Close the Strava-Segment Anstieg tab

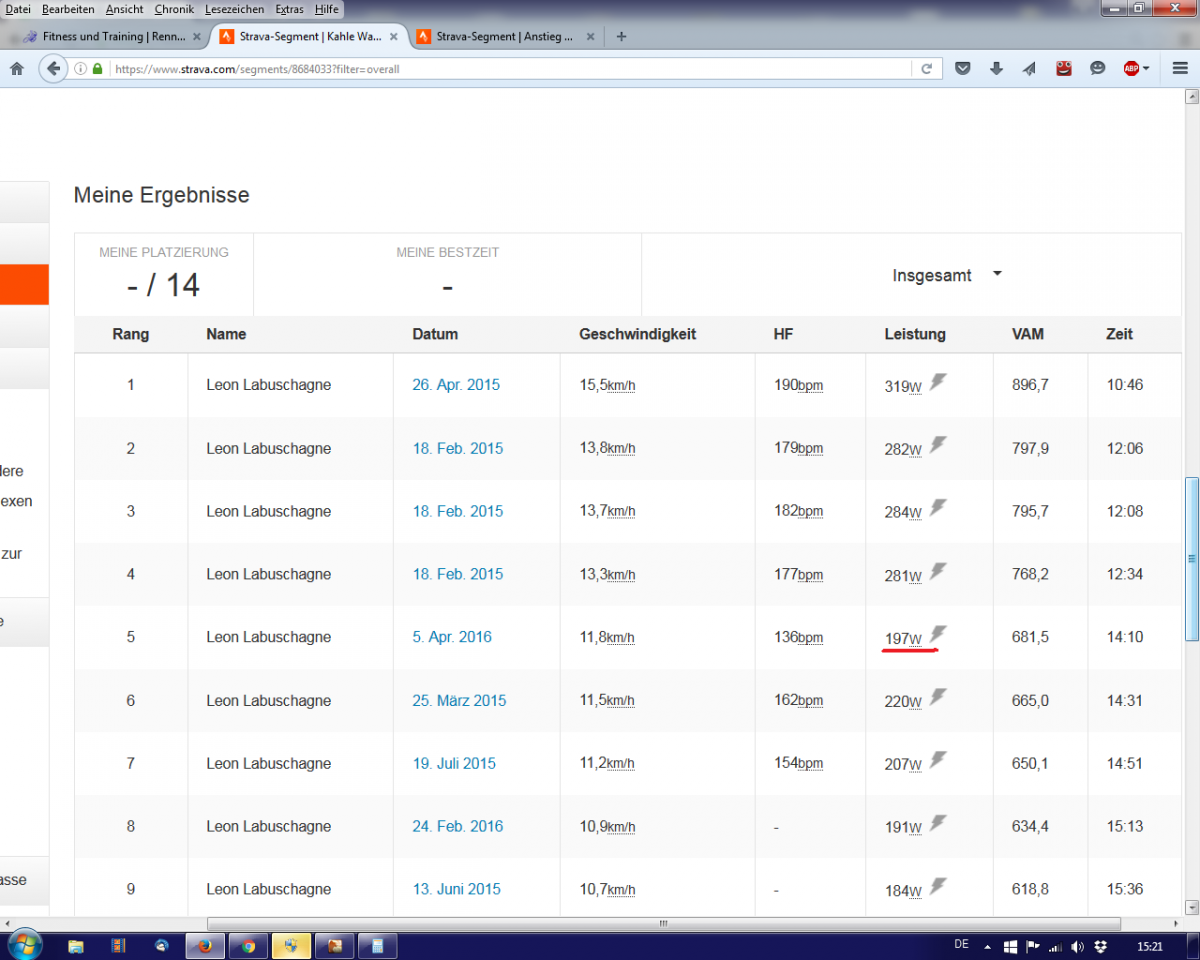[590, 37]
